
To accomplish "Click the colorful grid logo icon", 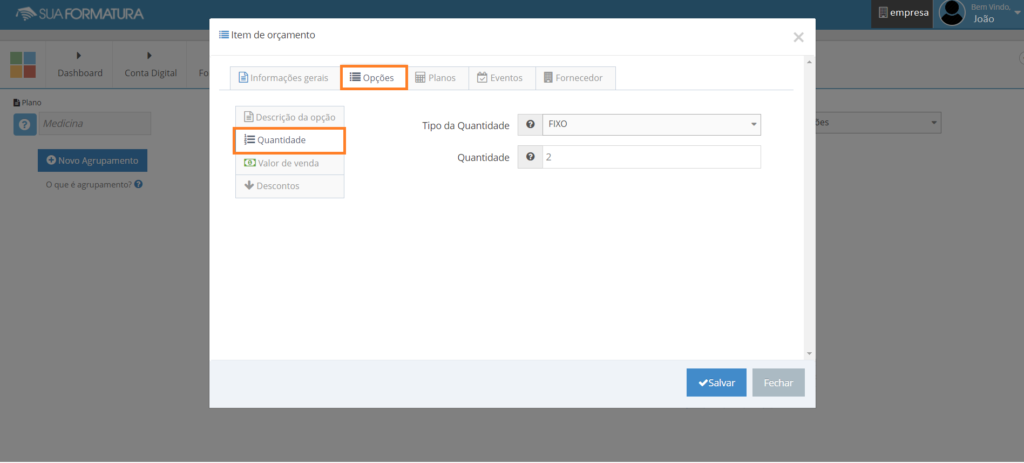I will pos(23,65).
